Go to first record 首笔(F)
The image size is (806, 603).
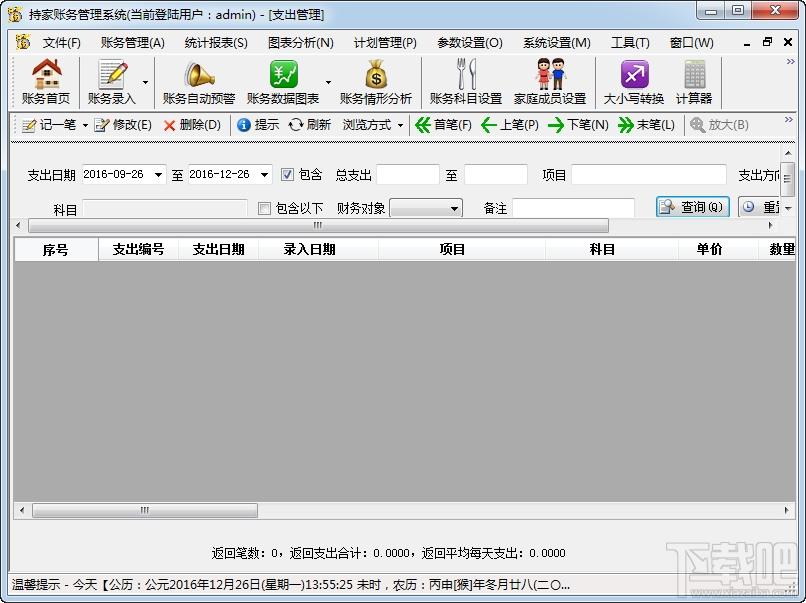[x=443, y=125]
